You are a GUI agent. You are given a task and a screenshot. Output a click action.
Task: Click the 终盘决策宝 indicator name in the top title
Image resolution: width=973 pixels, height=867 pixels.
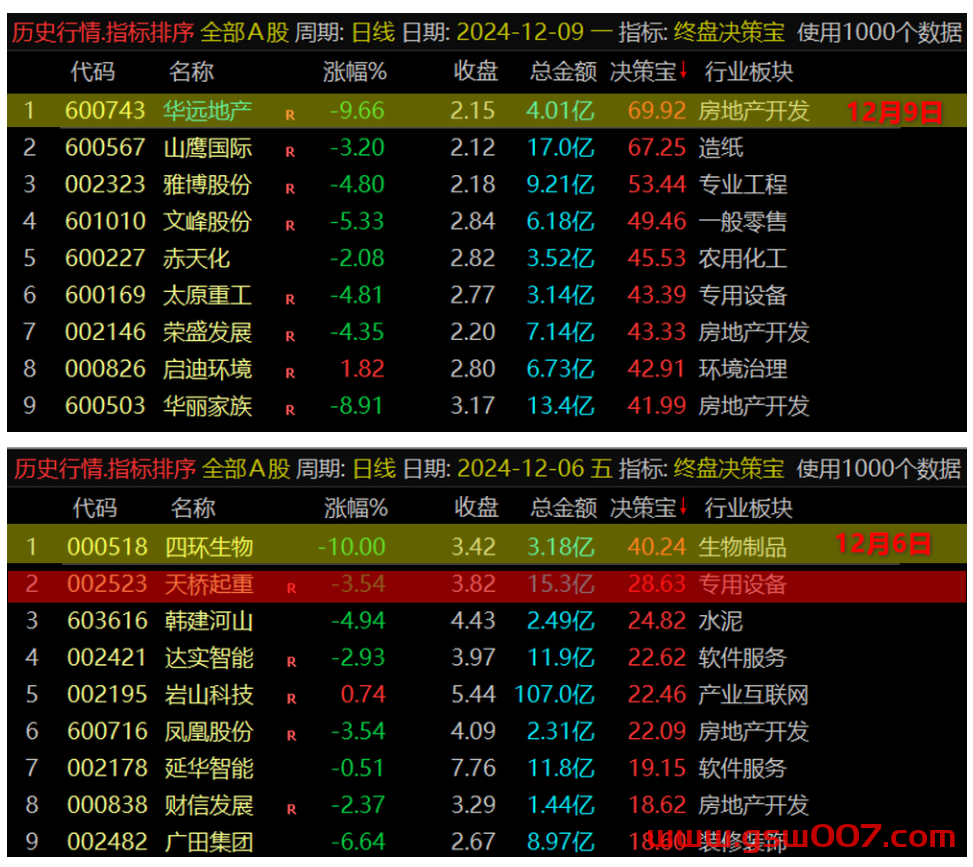(729, 32)
